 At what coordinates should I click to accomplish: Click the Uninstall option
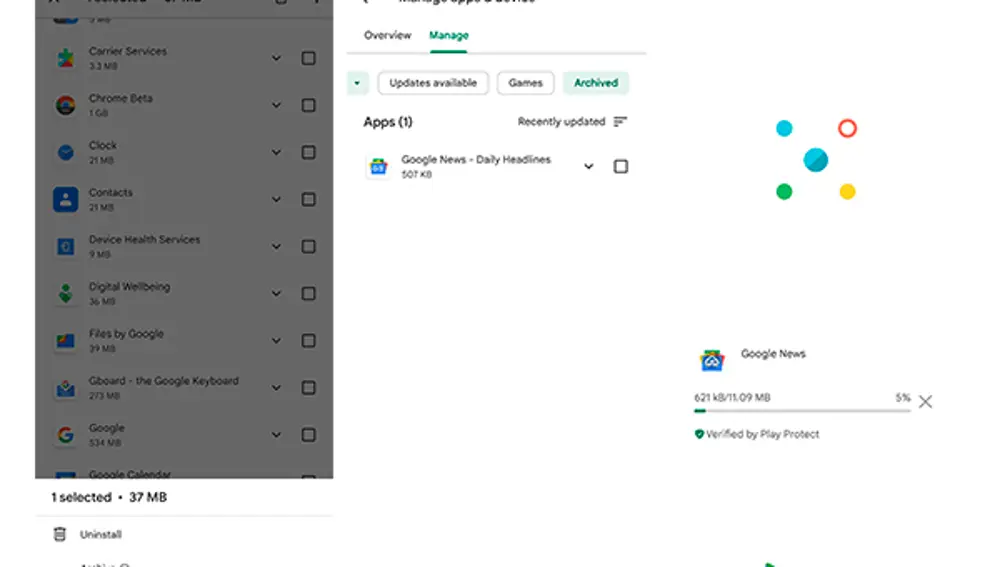click(101, 534)
